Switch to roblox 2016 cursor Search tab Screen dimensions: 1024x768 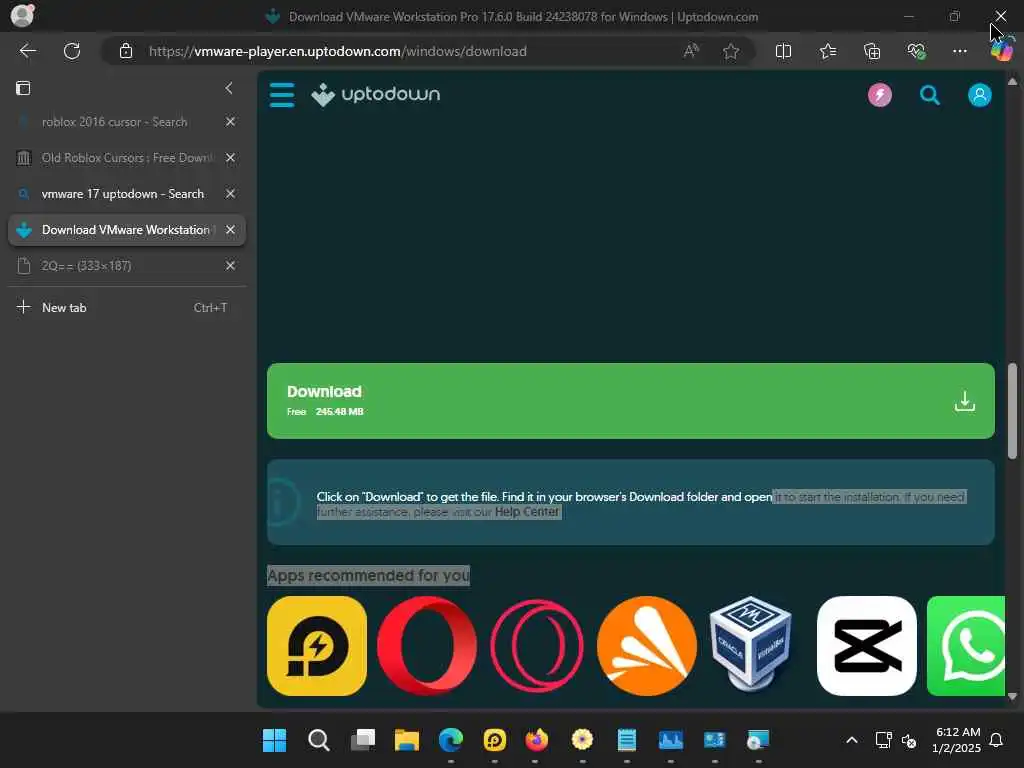click(x=114, y=122)
